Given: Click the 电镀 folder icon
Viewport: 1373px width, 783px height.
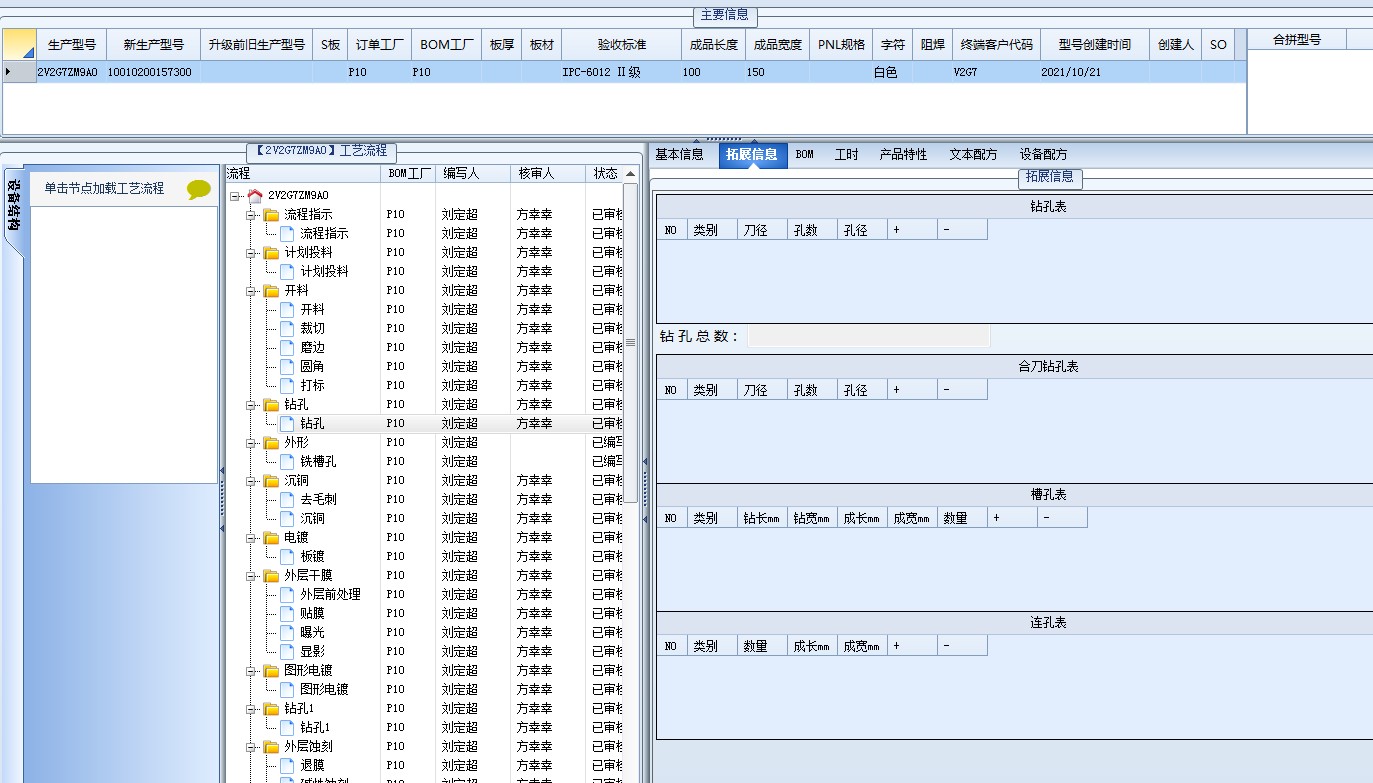Looking at the screenshot, I should click(x=271, y=537).
